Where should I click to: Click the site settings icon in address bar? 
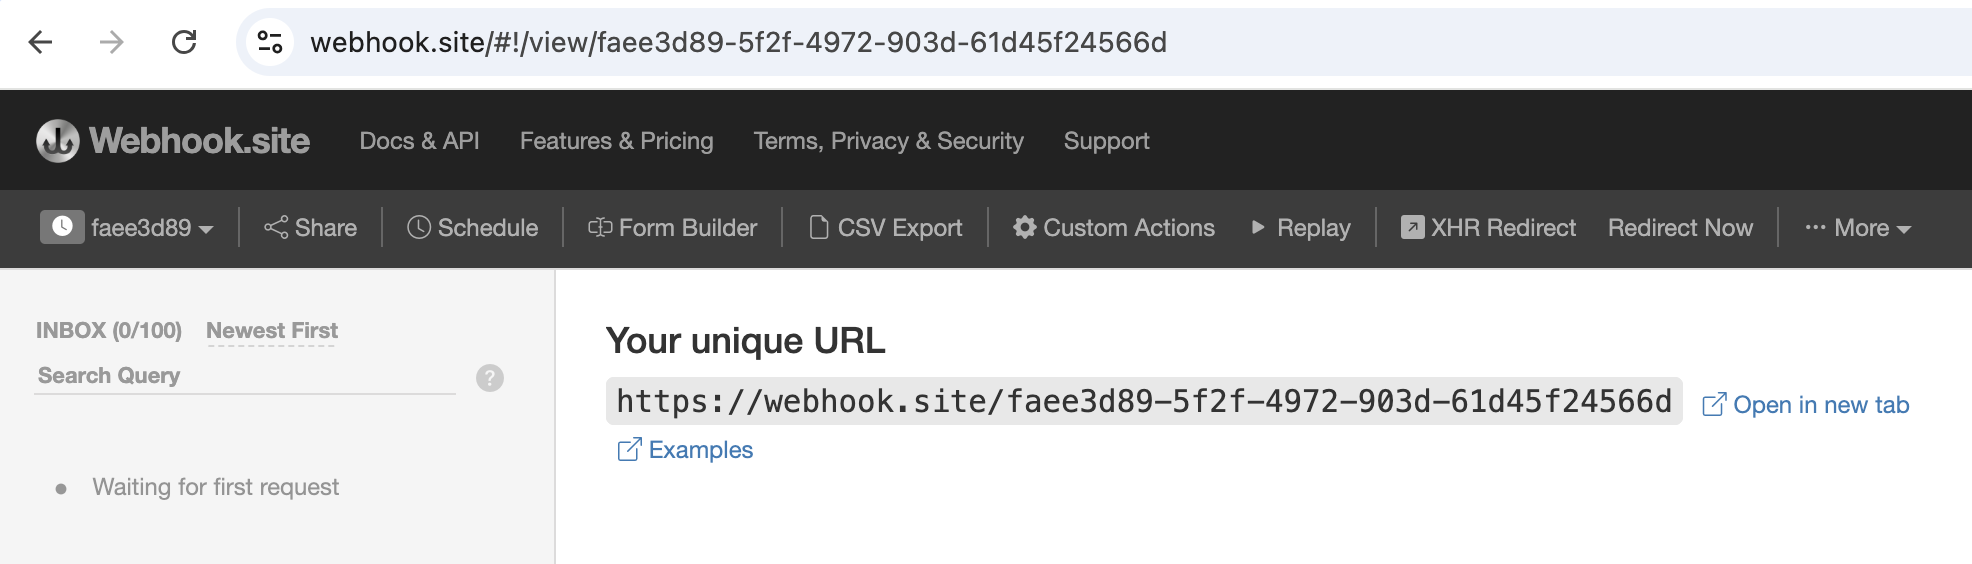click(270, 42)
